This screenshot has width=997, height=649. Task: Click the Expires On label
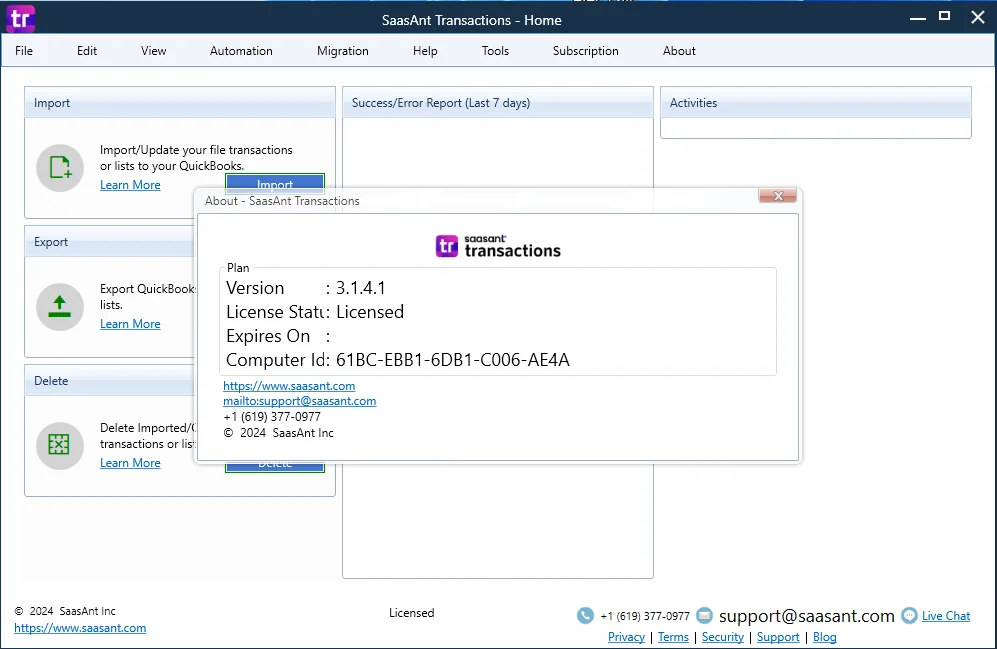click(x=268, y=336)
